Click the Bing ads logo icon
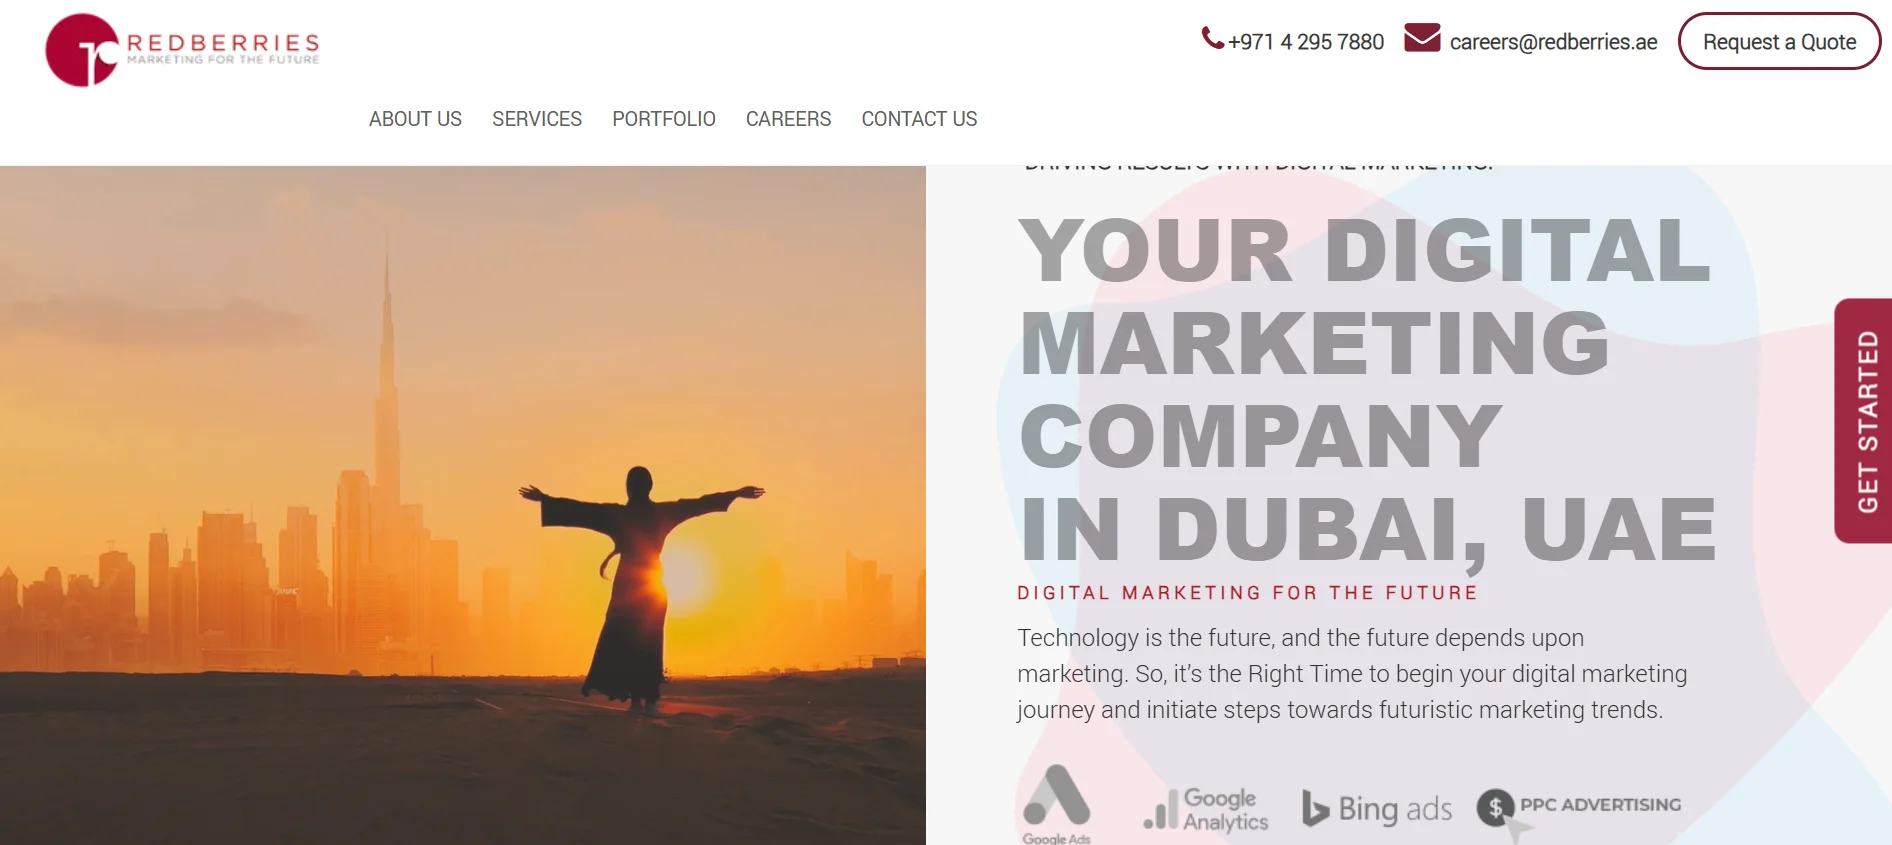1892x845 pixels. click(1315, 808)
